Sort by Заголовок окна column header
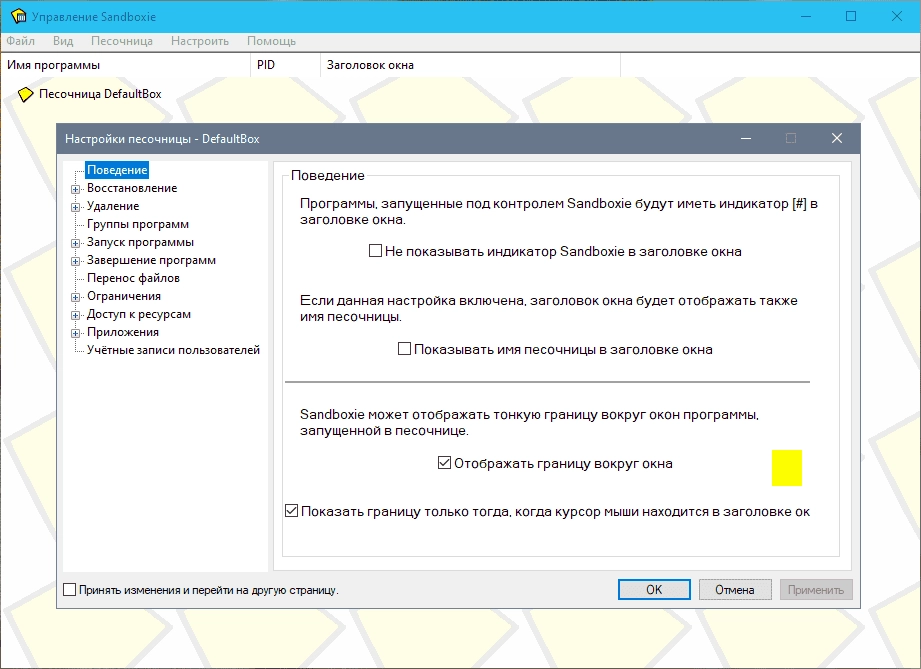This screenshot has width=921, height=669. [470, 65]
